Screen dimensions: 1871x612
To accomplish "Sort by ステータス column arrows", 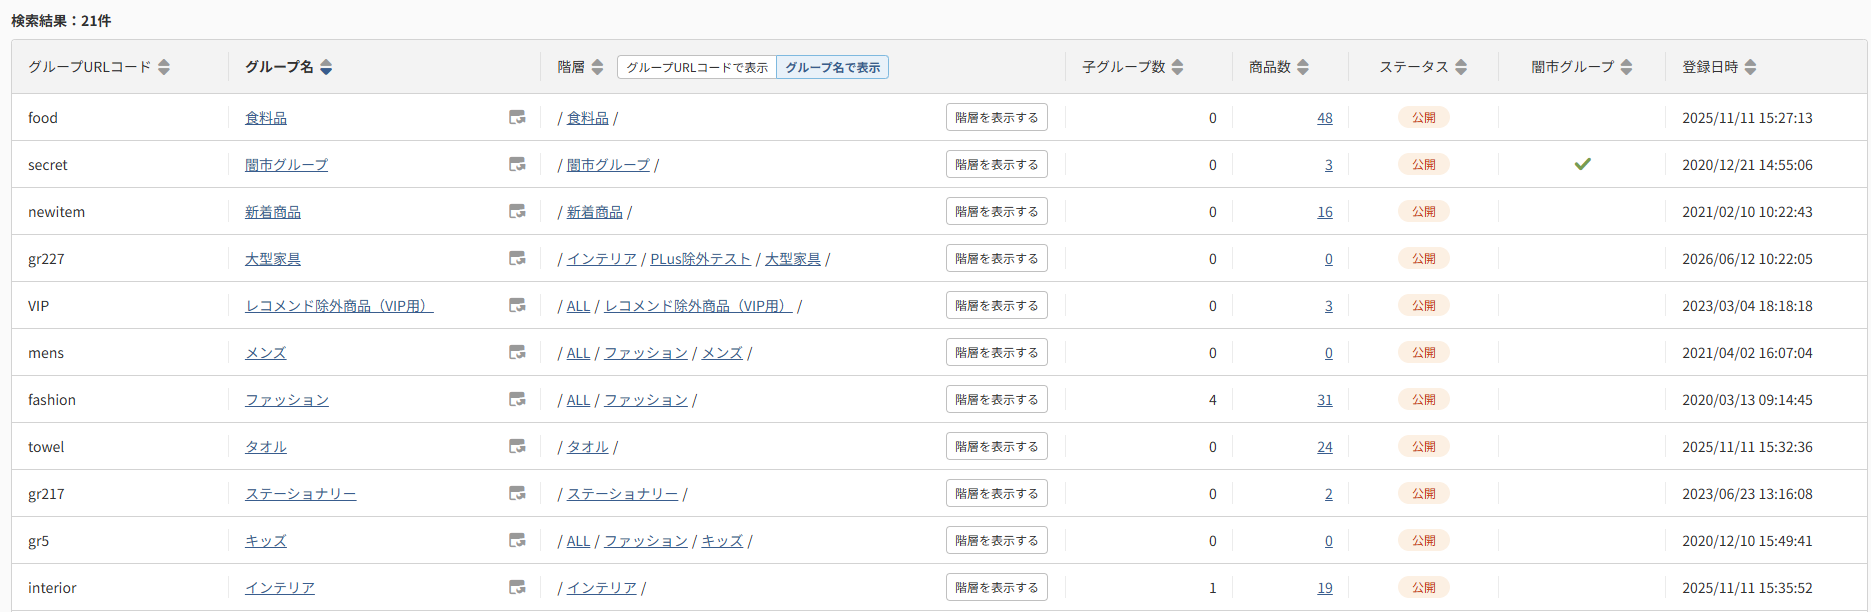I will (x=1461, y=67).
